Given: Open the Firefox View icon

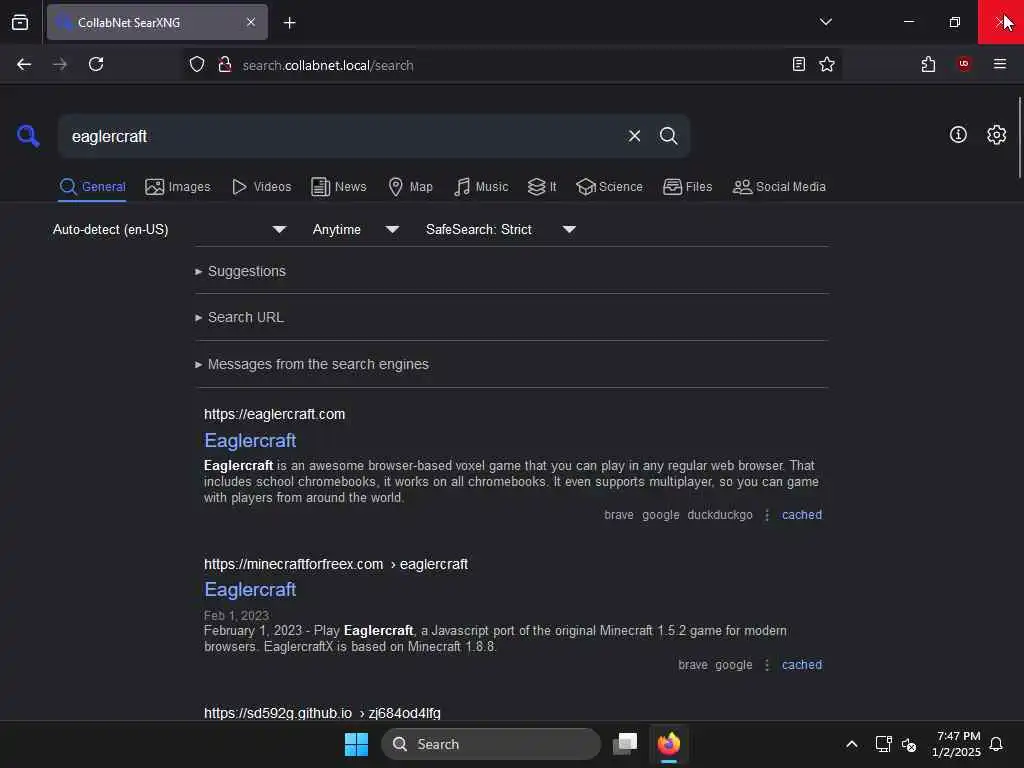Looking at the screenshot, I should (20, 22).
